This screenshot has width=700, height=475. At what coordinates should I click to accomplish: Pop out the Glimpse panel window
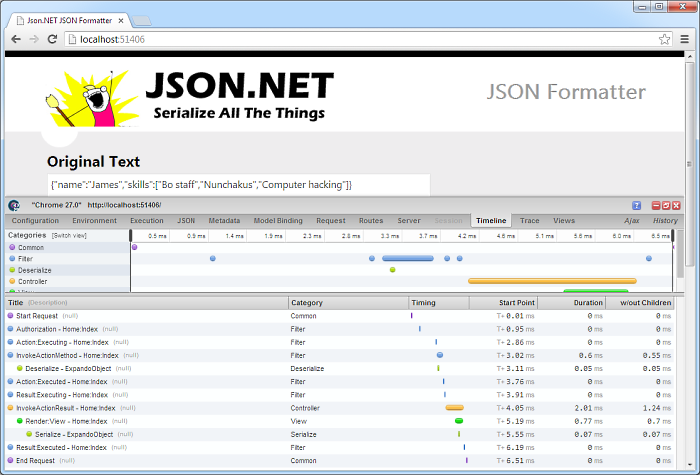666,205
